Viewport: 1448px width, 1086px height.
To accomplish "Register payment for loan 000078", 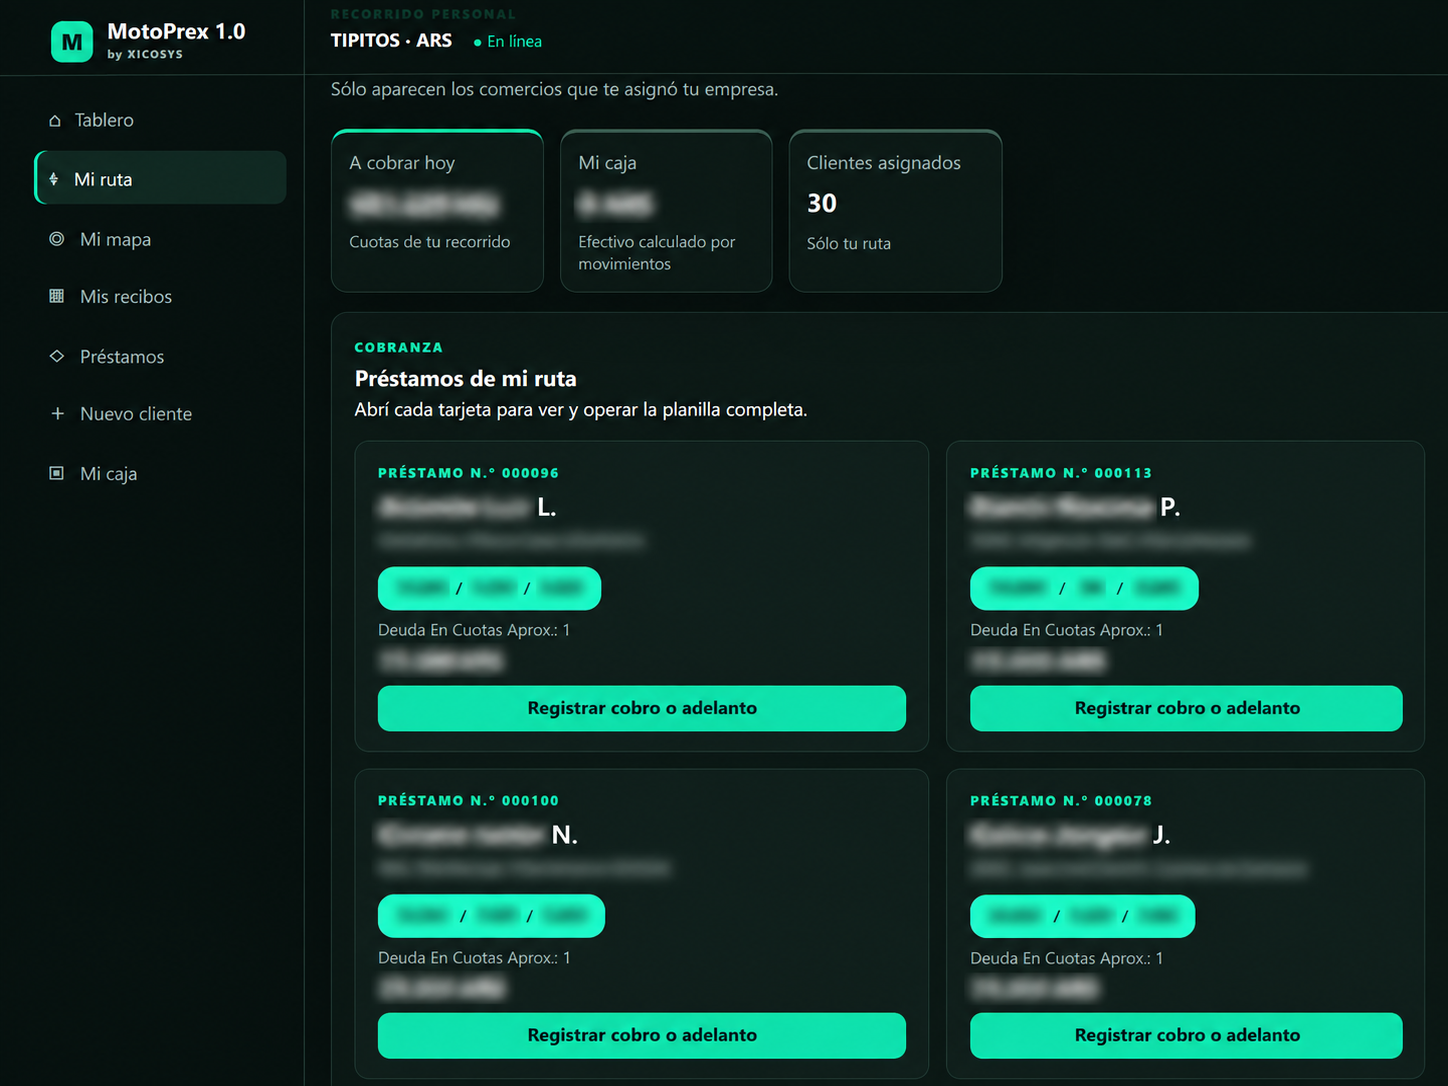I will 1186,1035.
